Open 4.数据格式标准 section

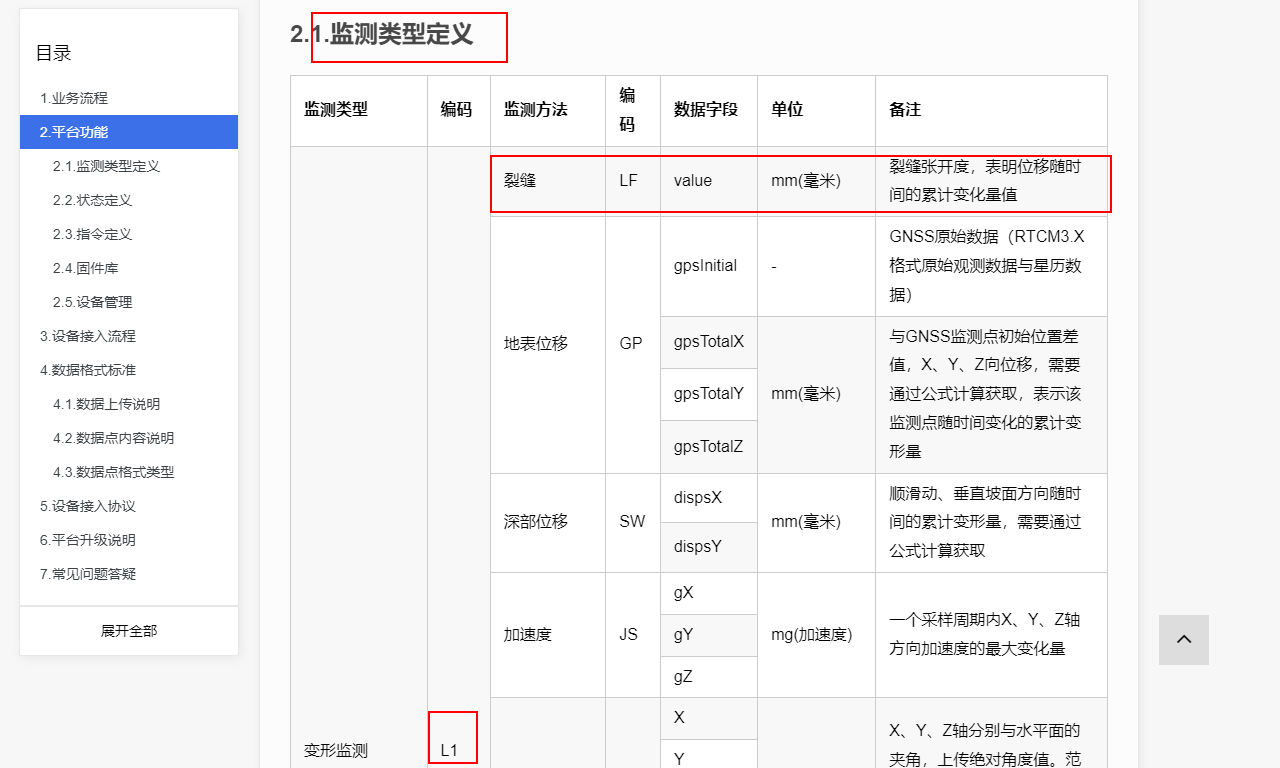coord(88,370)
